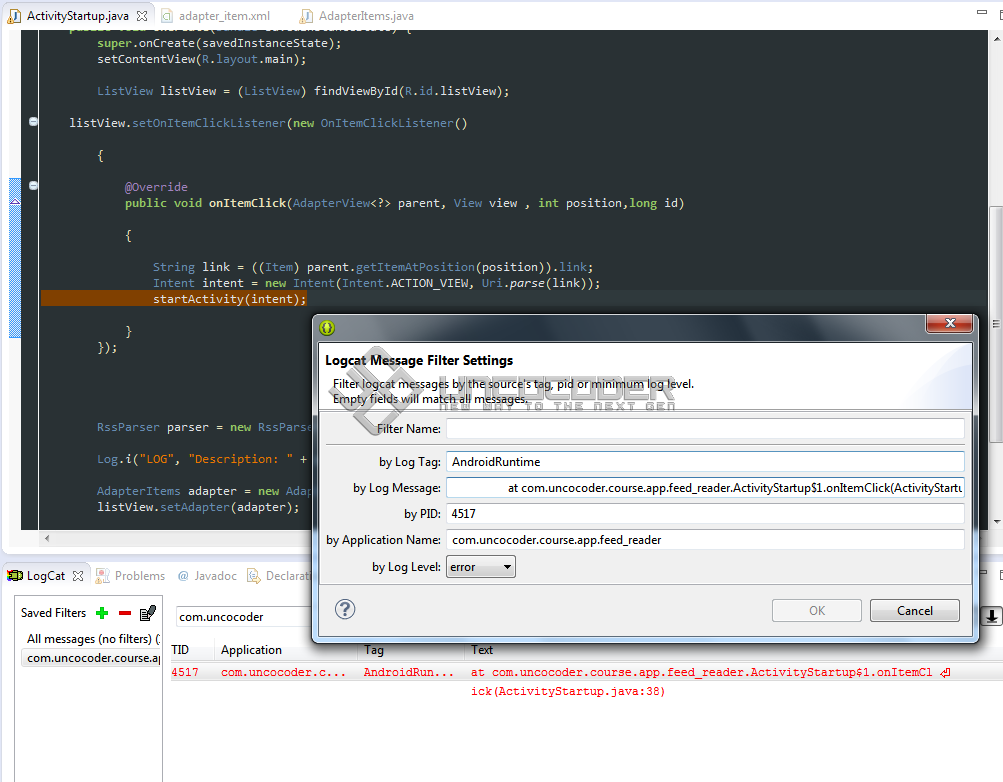The width and height of the screenshot is (1003, 782).
Task: Select com.uncocoder.course.app saved filter
Action: click(92, 657)
